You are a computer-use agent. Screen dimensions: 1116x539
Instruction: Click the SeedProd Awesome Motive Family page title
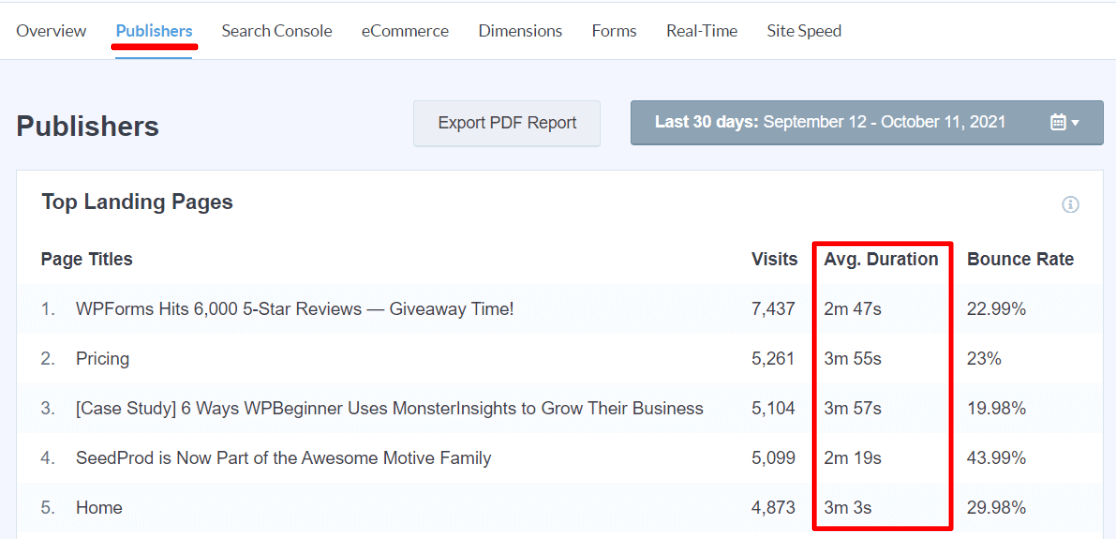[x=283, y=458]
